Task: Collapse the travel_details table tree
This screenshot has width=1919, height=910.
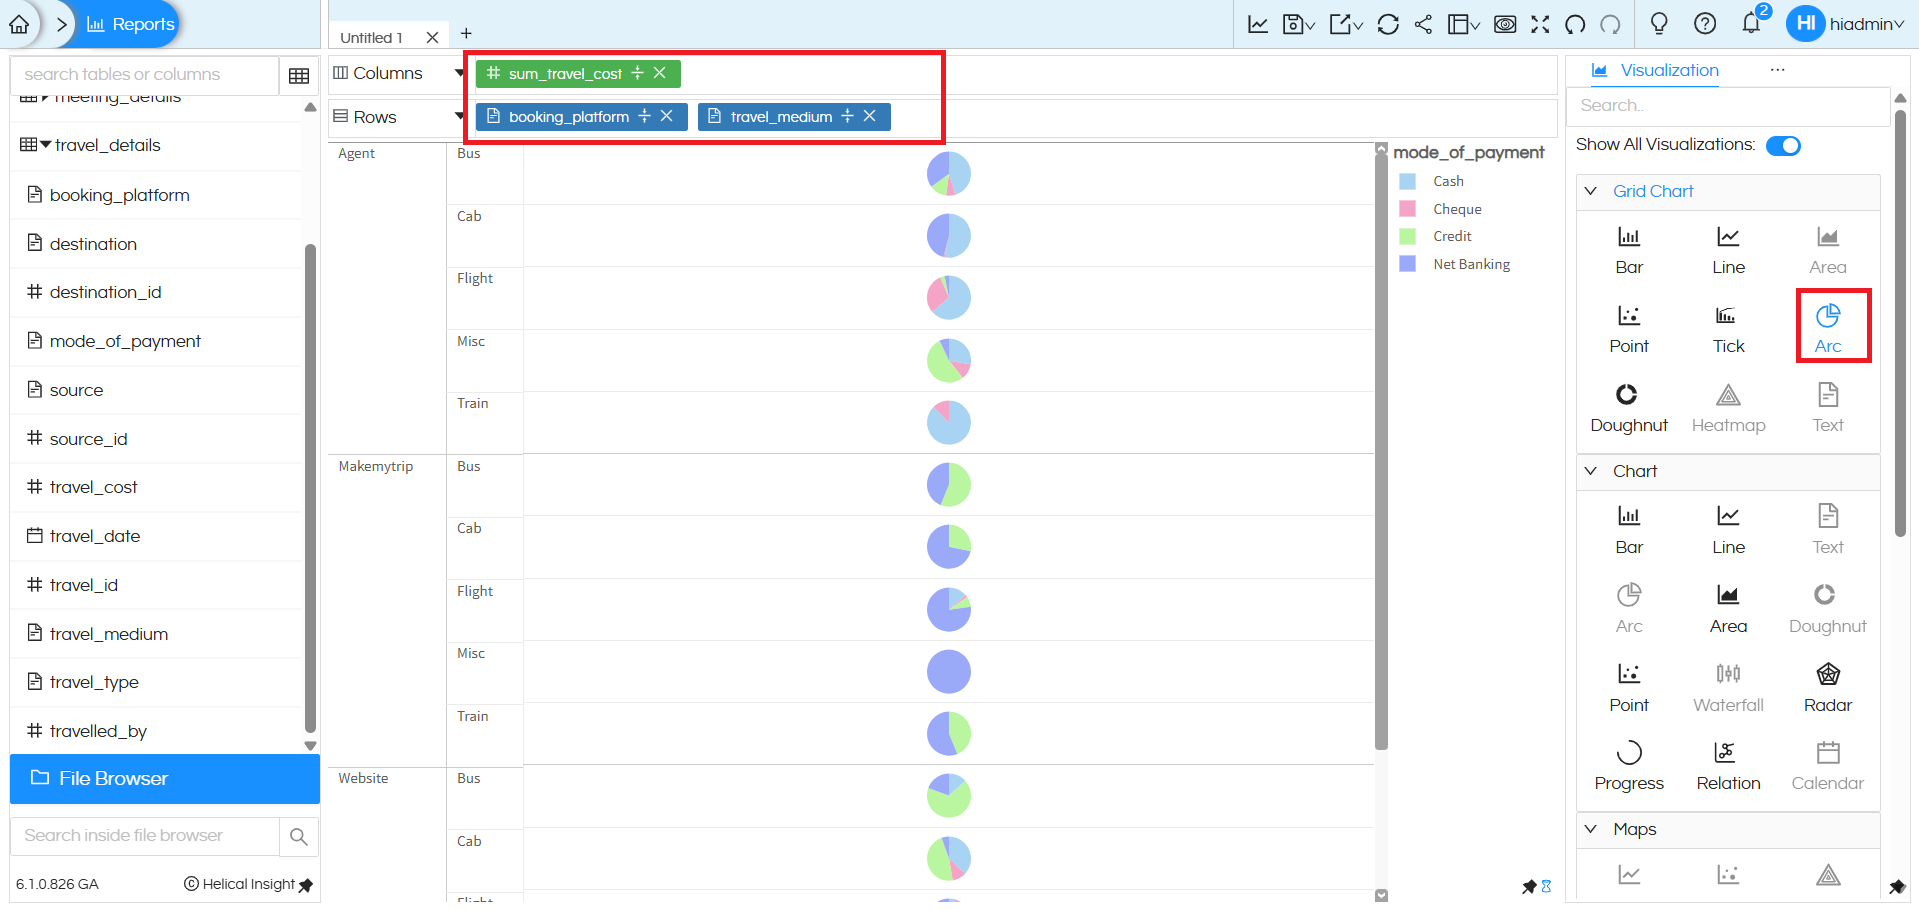Action: click(x=45, y=145)
